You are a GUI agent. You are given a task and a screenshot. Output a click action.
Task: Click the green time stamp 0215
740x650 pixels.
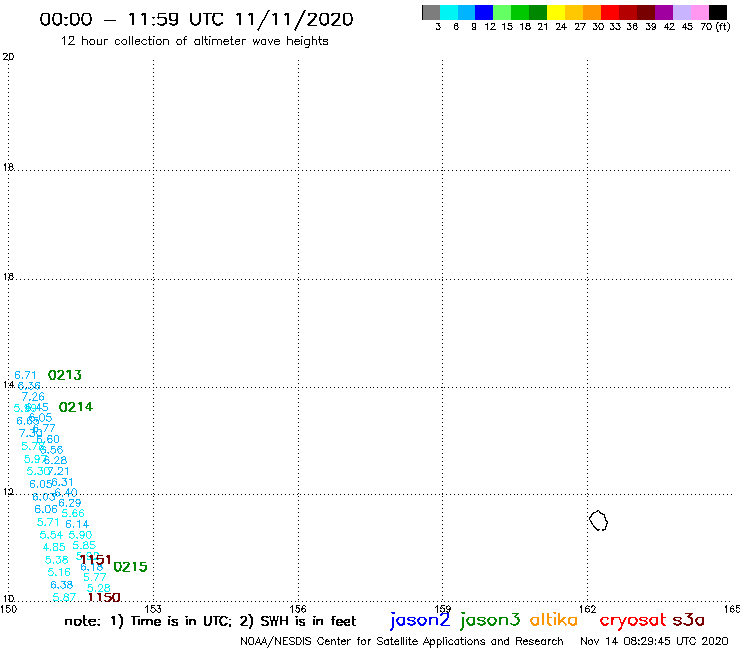click(130, 566)
